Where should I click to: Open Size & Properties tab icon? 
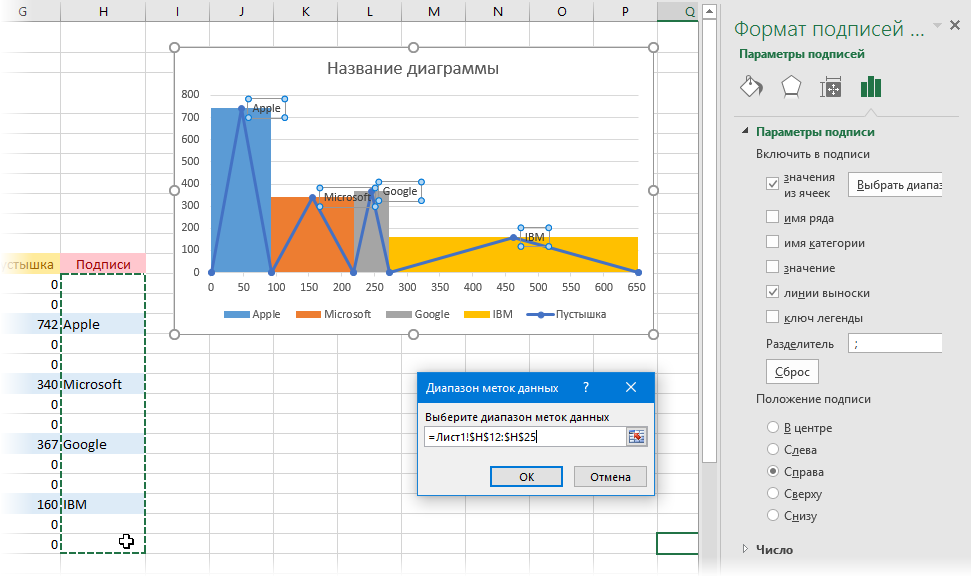pos(830,87)
